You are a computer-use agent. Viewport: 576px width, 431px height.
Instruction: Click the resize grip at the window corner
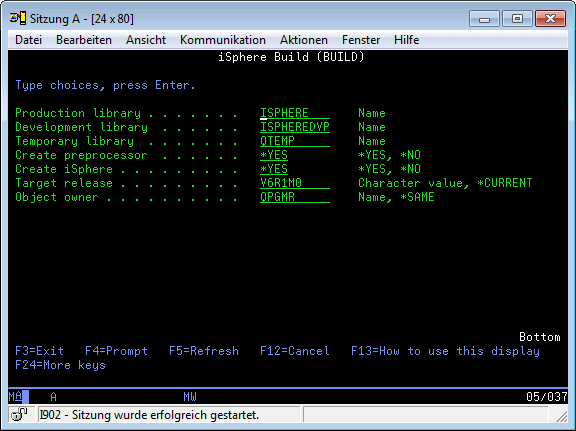561,416
